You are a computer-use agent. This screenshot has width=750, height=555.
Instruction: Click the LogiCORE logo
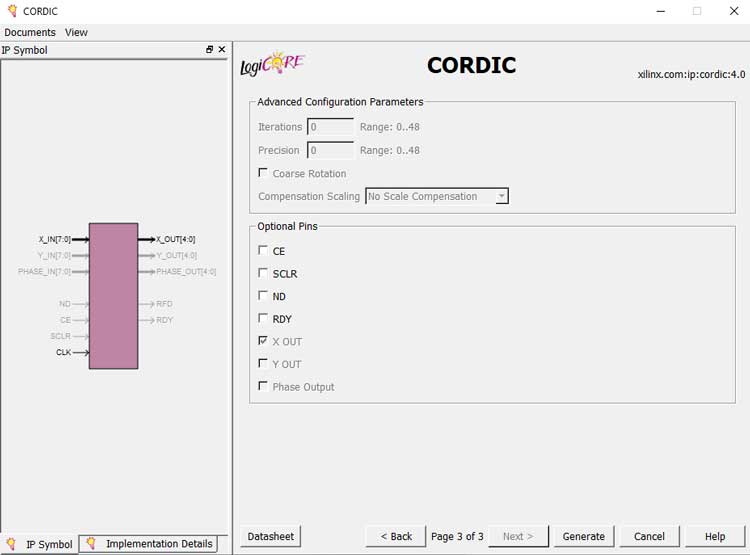[x=272, y=65]
